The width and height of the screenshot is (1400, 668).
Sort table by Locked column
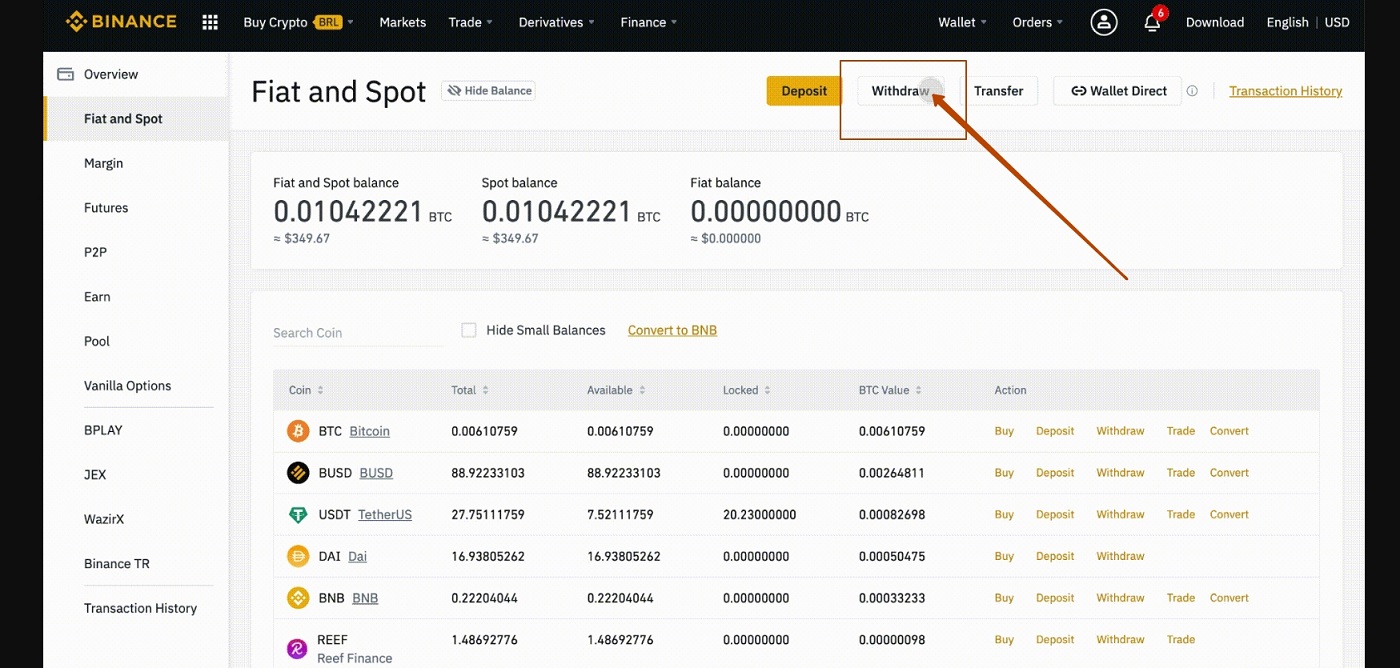[746, 390]
